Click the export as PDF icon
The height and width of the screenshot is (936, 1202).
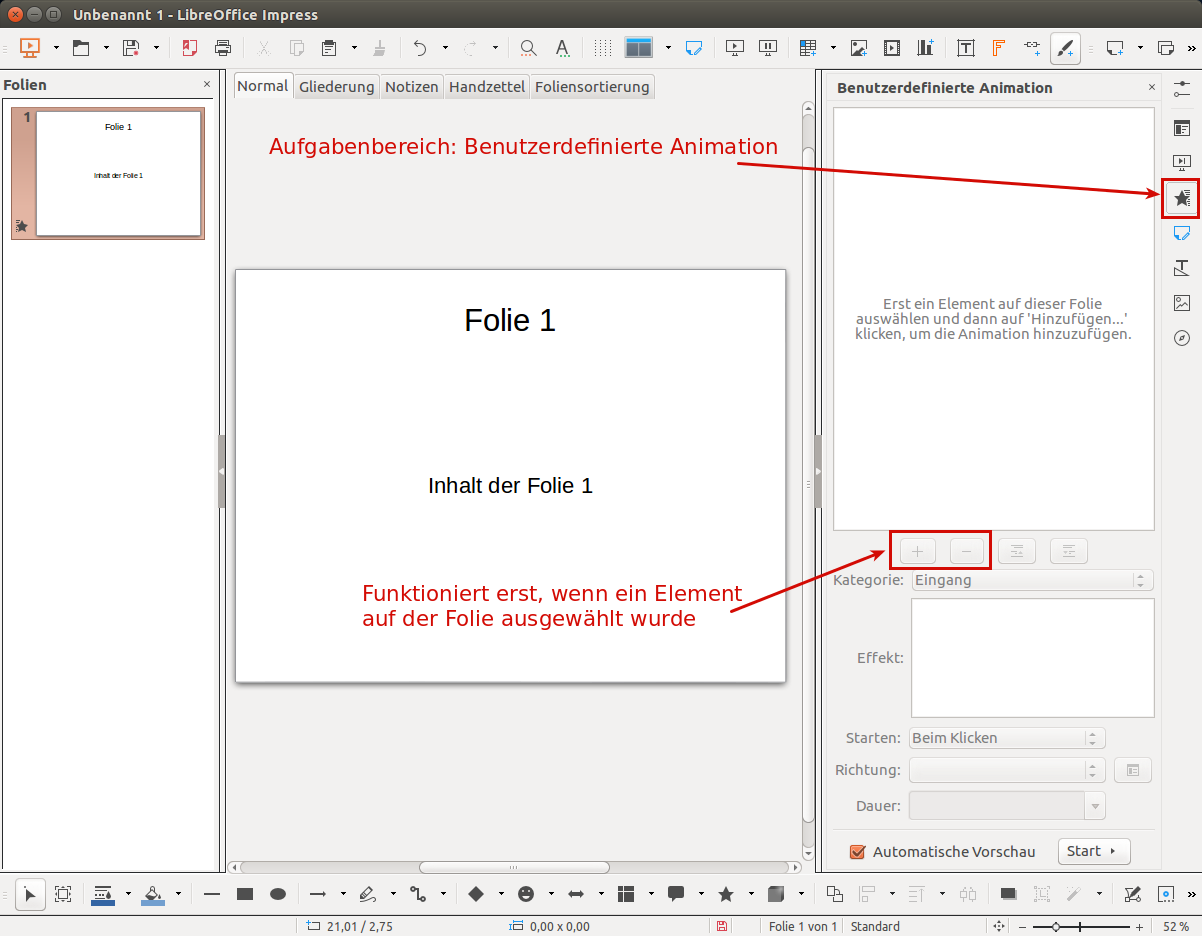coord(189,48)
